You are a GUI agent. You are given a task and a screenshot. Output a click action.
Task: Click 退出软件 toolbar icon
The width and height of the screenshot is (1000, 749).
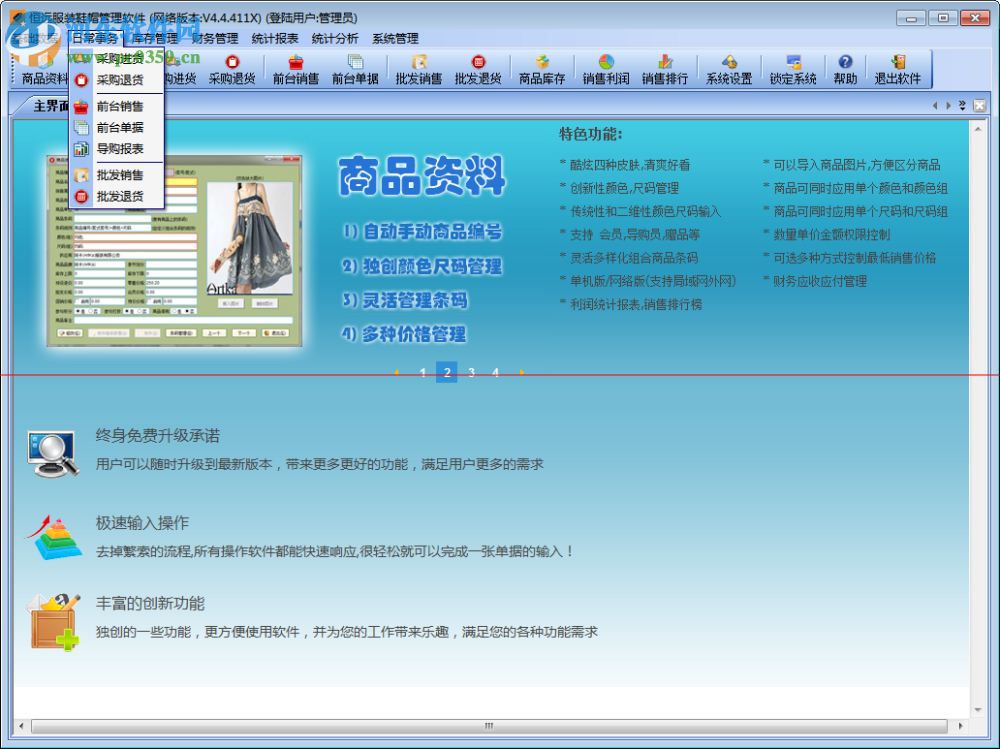(x=897, y=70)
